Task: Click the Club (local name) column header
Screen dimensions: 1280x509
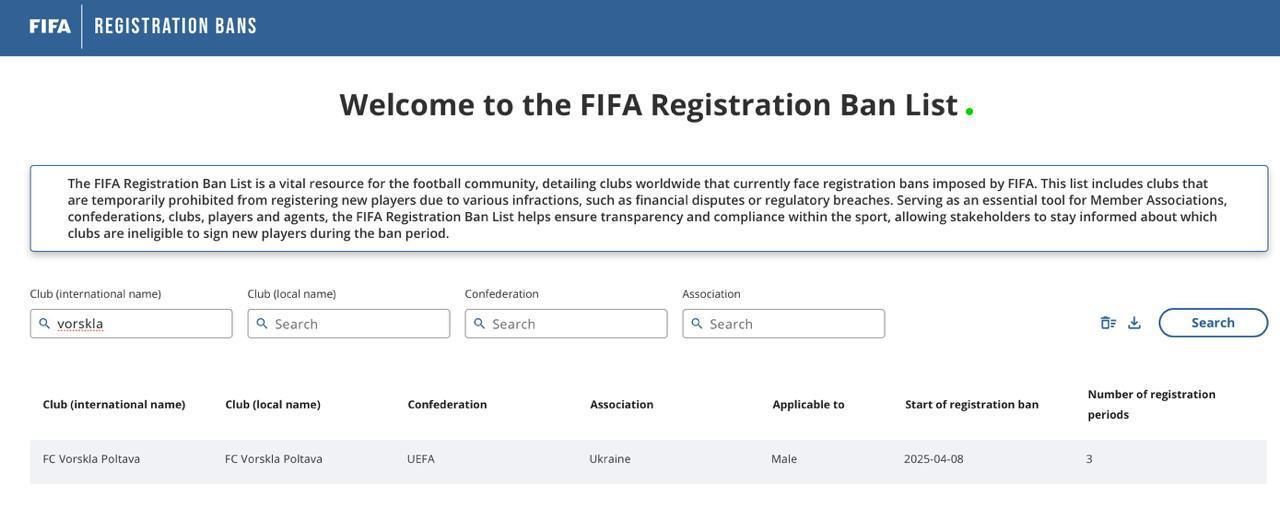Action: [x=273, y=405]
